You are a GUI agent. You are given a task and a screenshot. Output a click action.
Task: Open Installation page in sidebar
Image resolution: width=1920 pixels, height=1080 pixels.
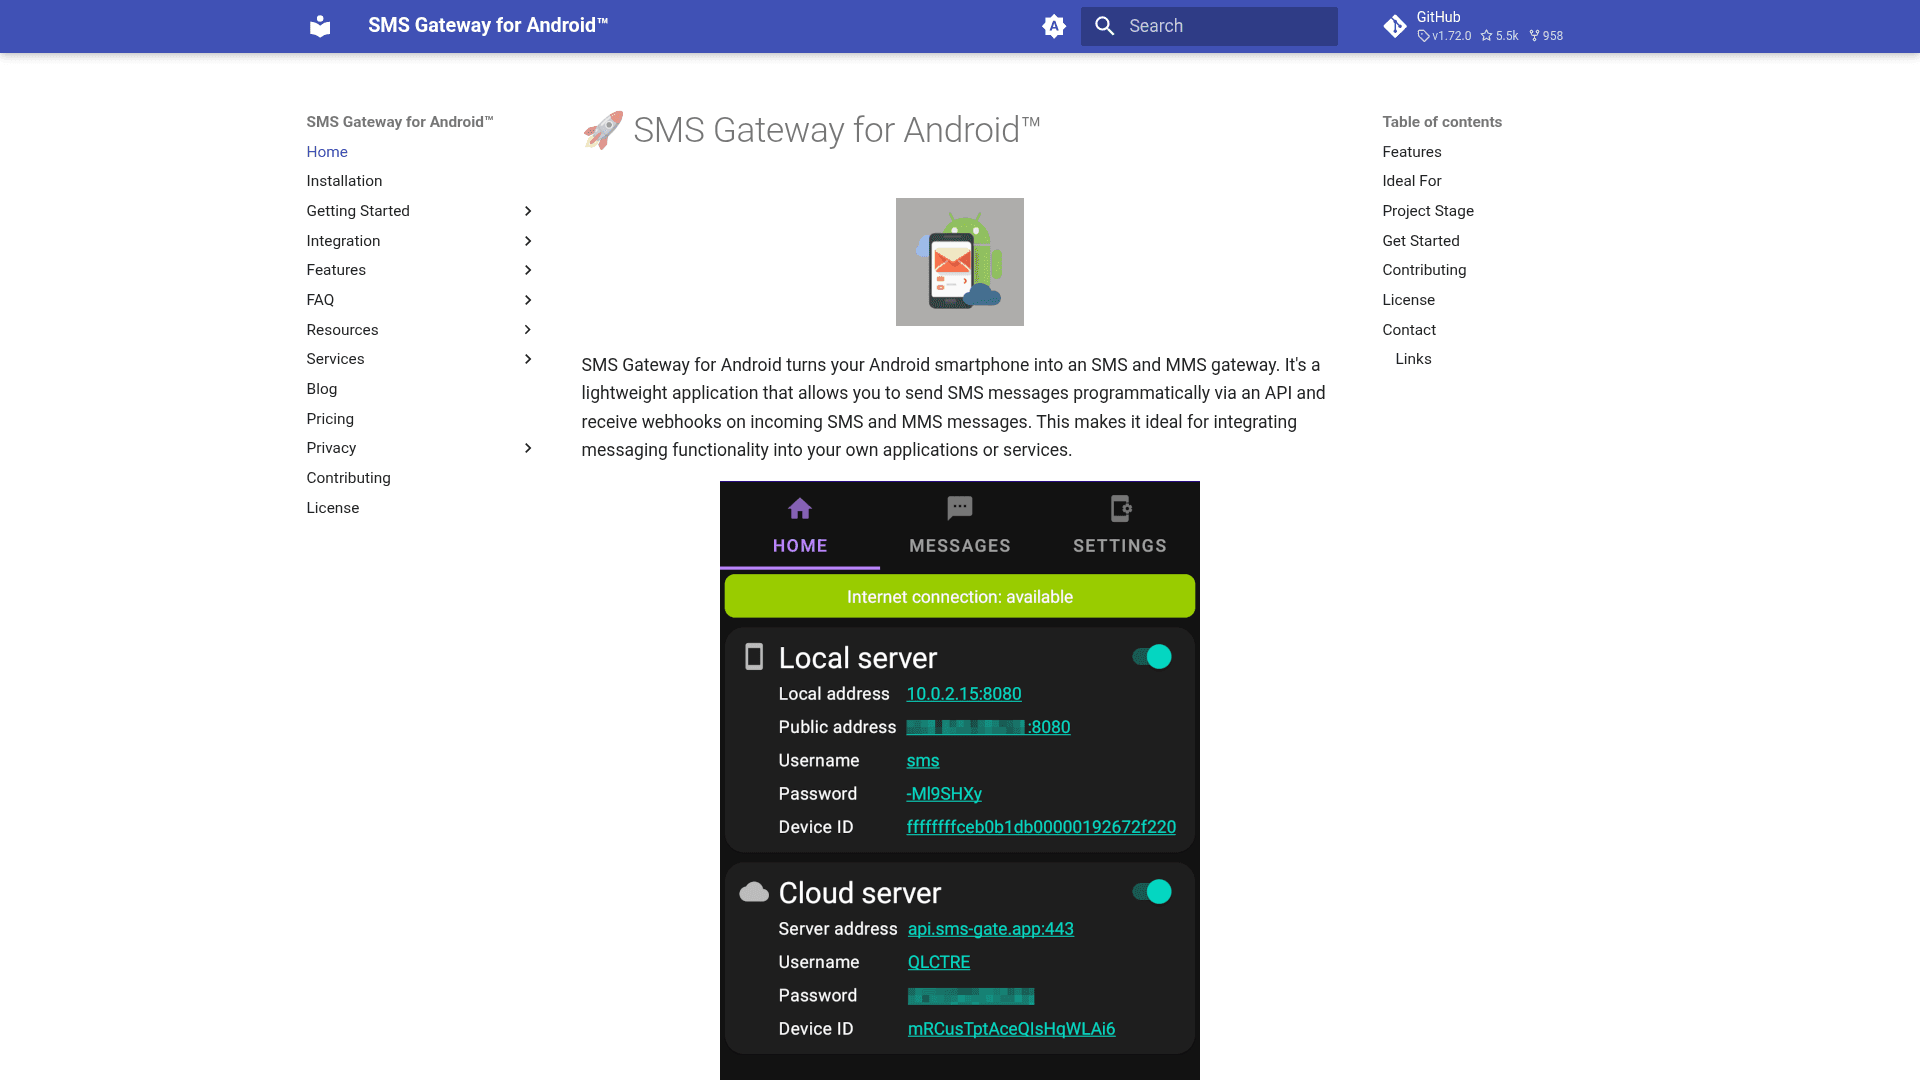pos(344,181)
